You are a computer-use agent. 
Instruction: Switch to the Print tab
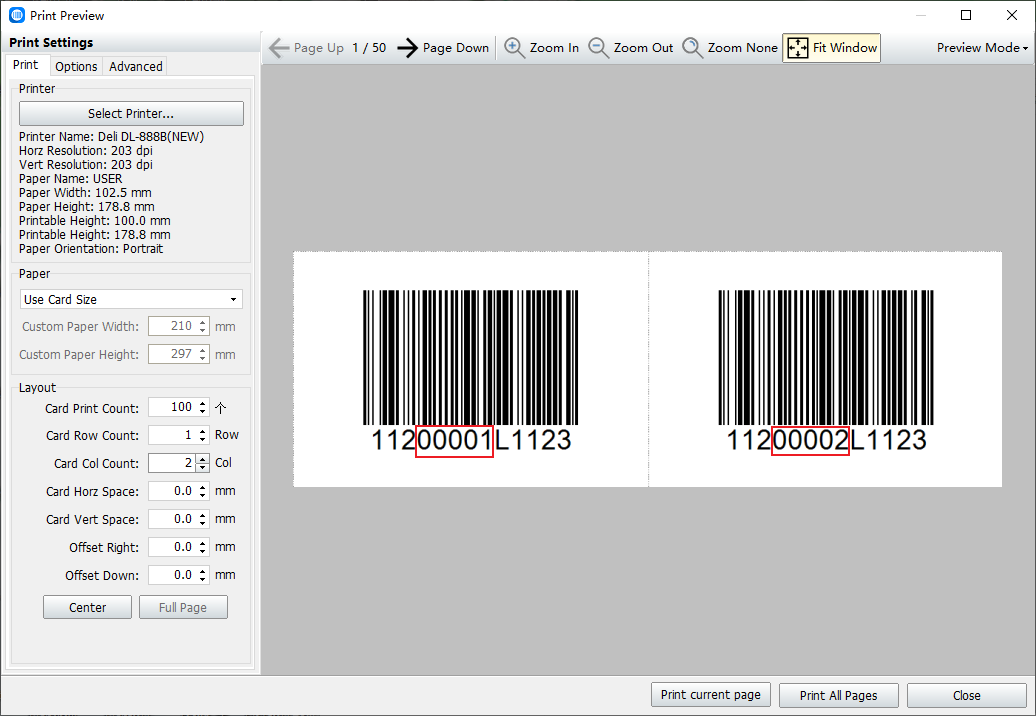[x=26, y=65]
